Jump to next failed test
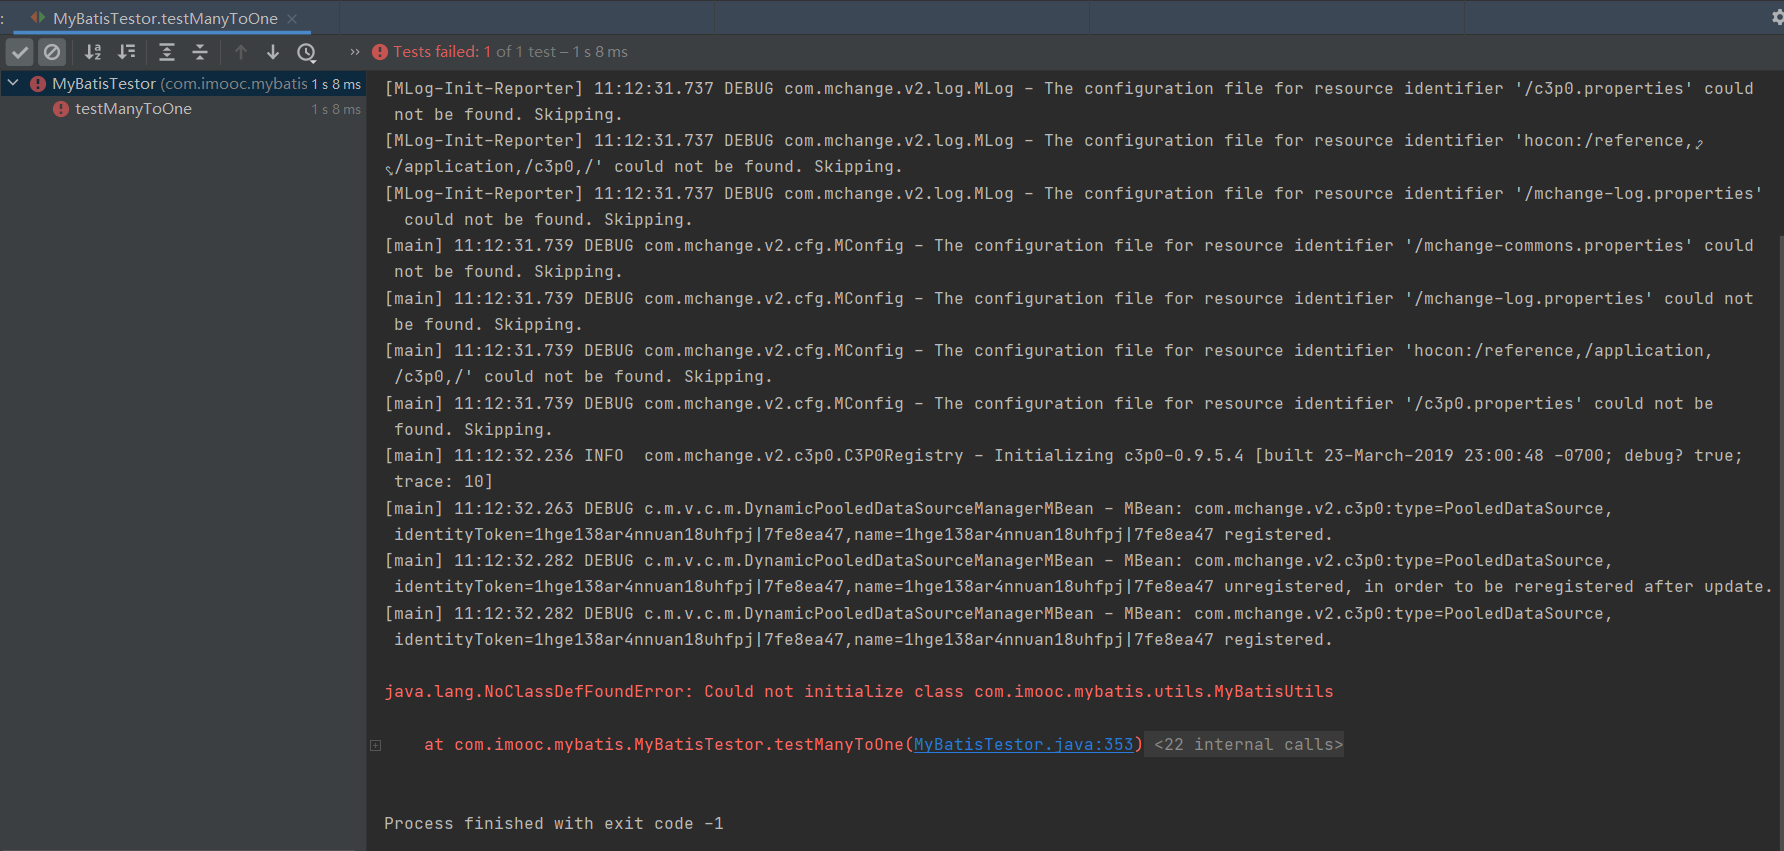Screen dimensions: 1784x851 pos(273,52)
